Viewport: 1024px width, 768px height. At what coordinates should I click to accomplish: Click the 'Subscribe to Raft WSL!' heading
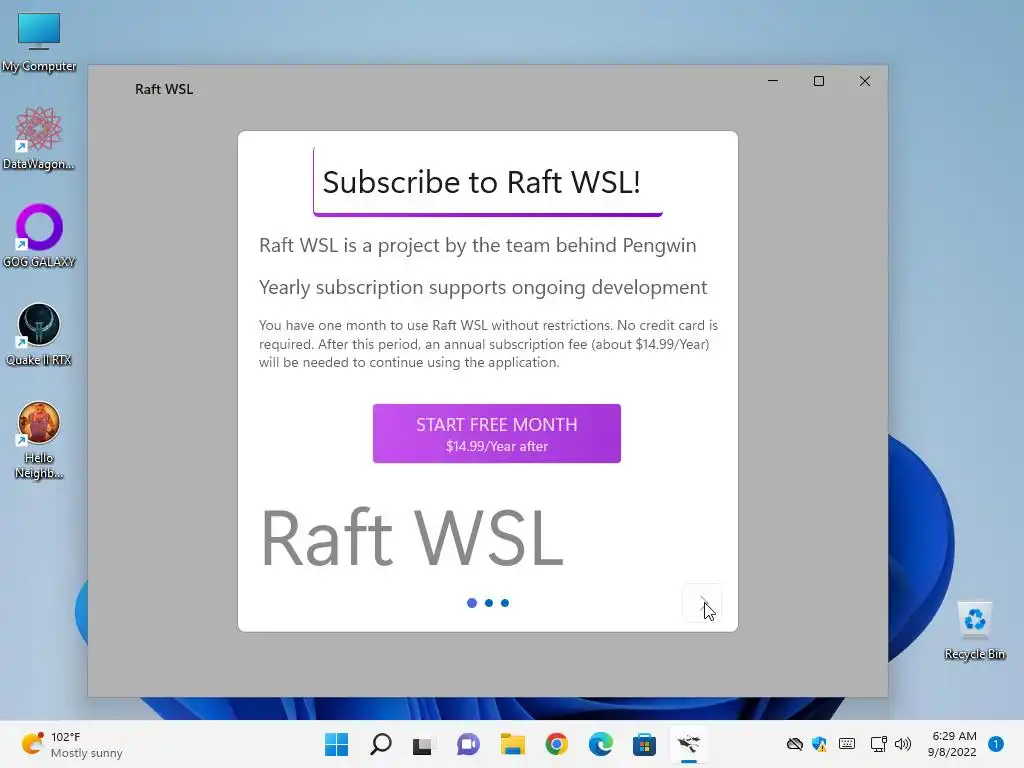pos(482,182)
